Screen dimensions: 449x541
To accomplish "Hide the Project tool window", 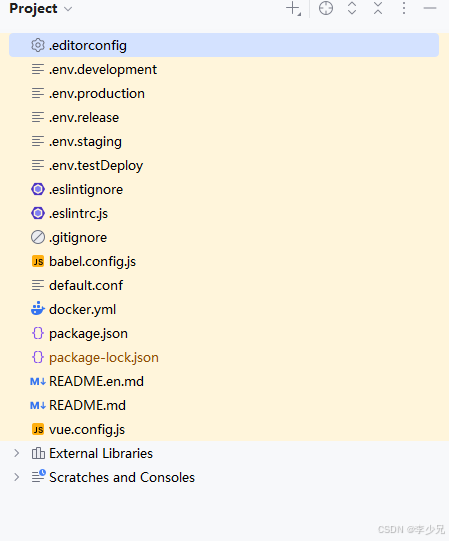I will point(430,8).
